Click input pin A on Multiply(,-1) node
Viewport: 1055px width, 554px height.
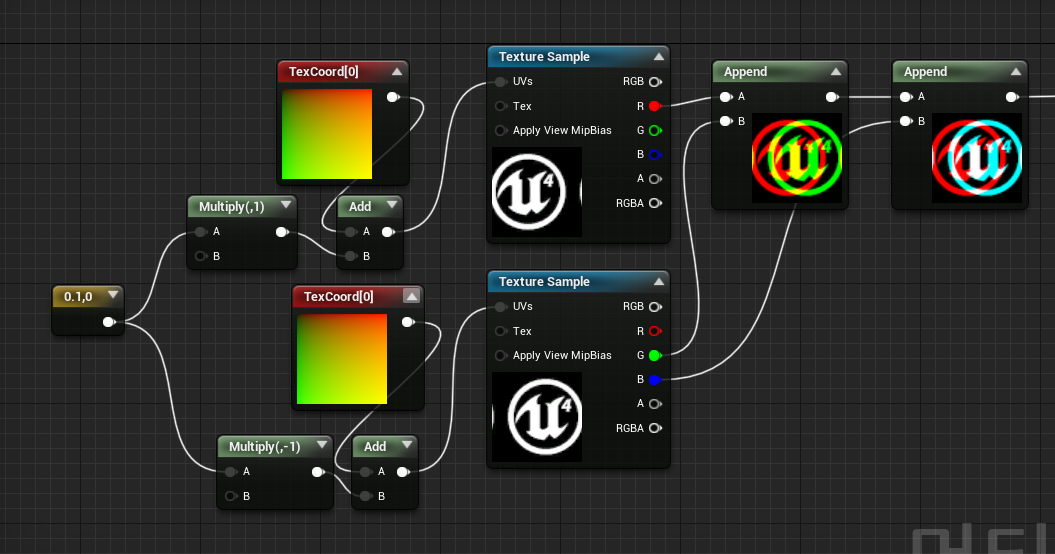pyautogui.click(x=231, y=472)
